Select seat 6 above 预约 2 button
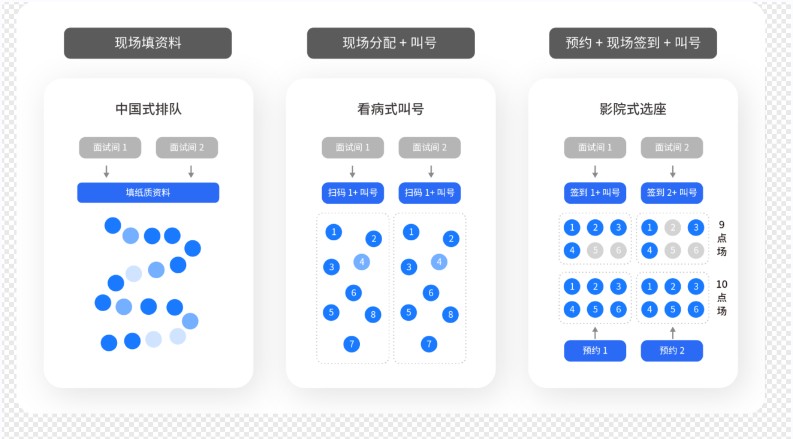The image size is (793, 439). (x=695, y=309)
